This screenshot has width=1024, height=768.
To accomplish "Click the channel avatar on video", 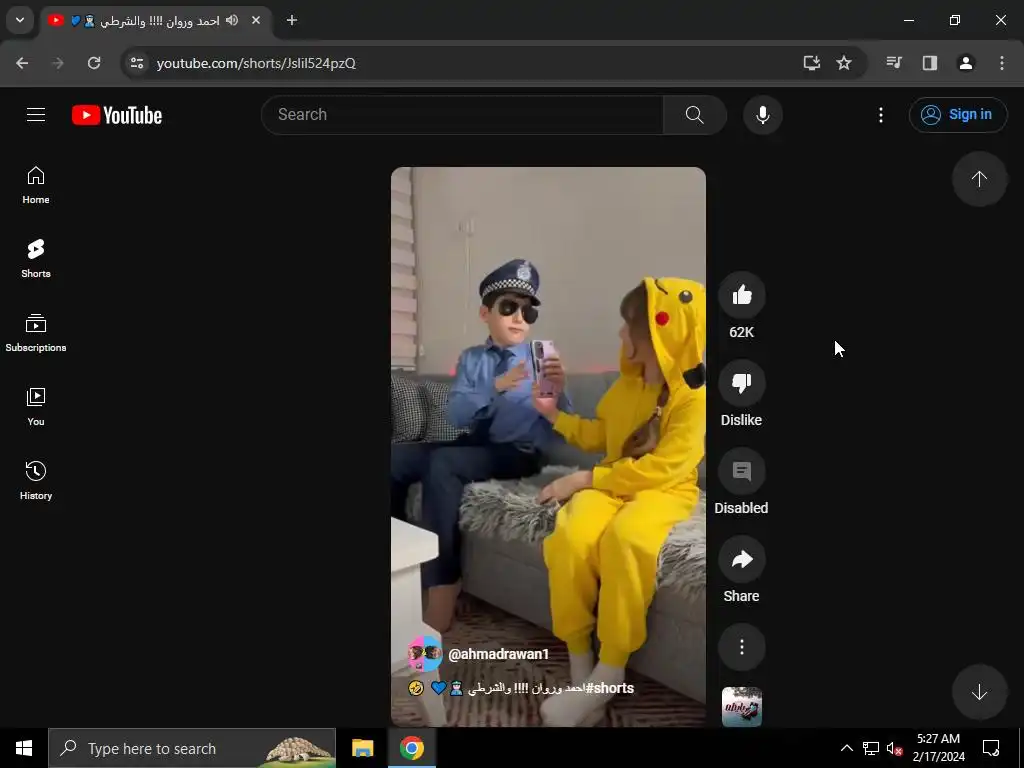I will click(425, 654).
